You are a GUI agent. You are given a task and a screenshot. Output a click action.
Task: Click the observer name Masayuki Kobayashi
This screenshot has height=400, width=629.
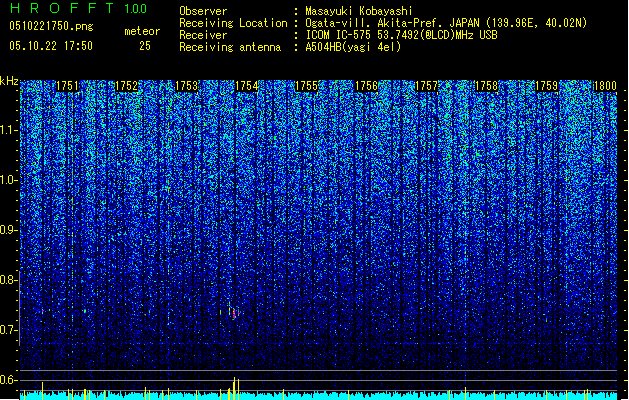359,11
